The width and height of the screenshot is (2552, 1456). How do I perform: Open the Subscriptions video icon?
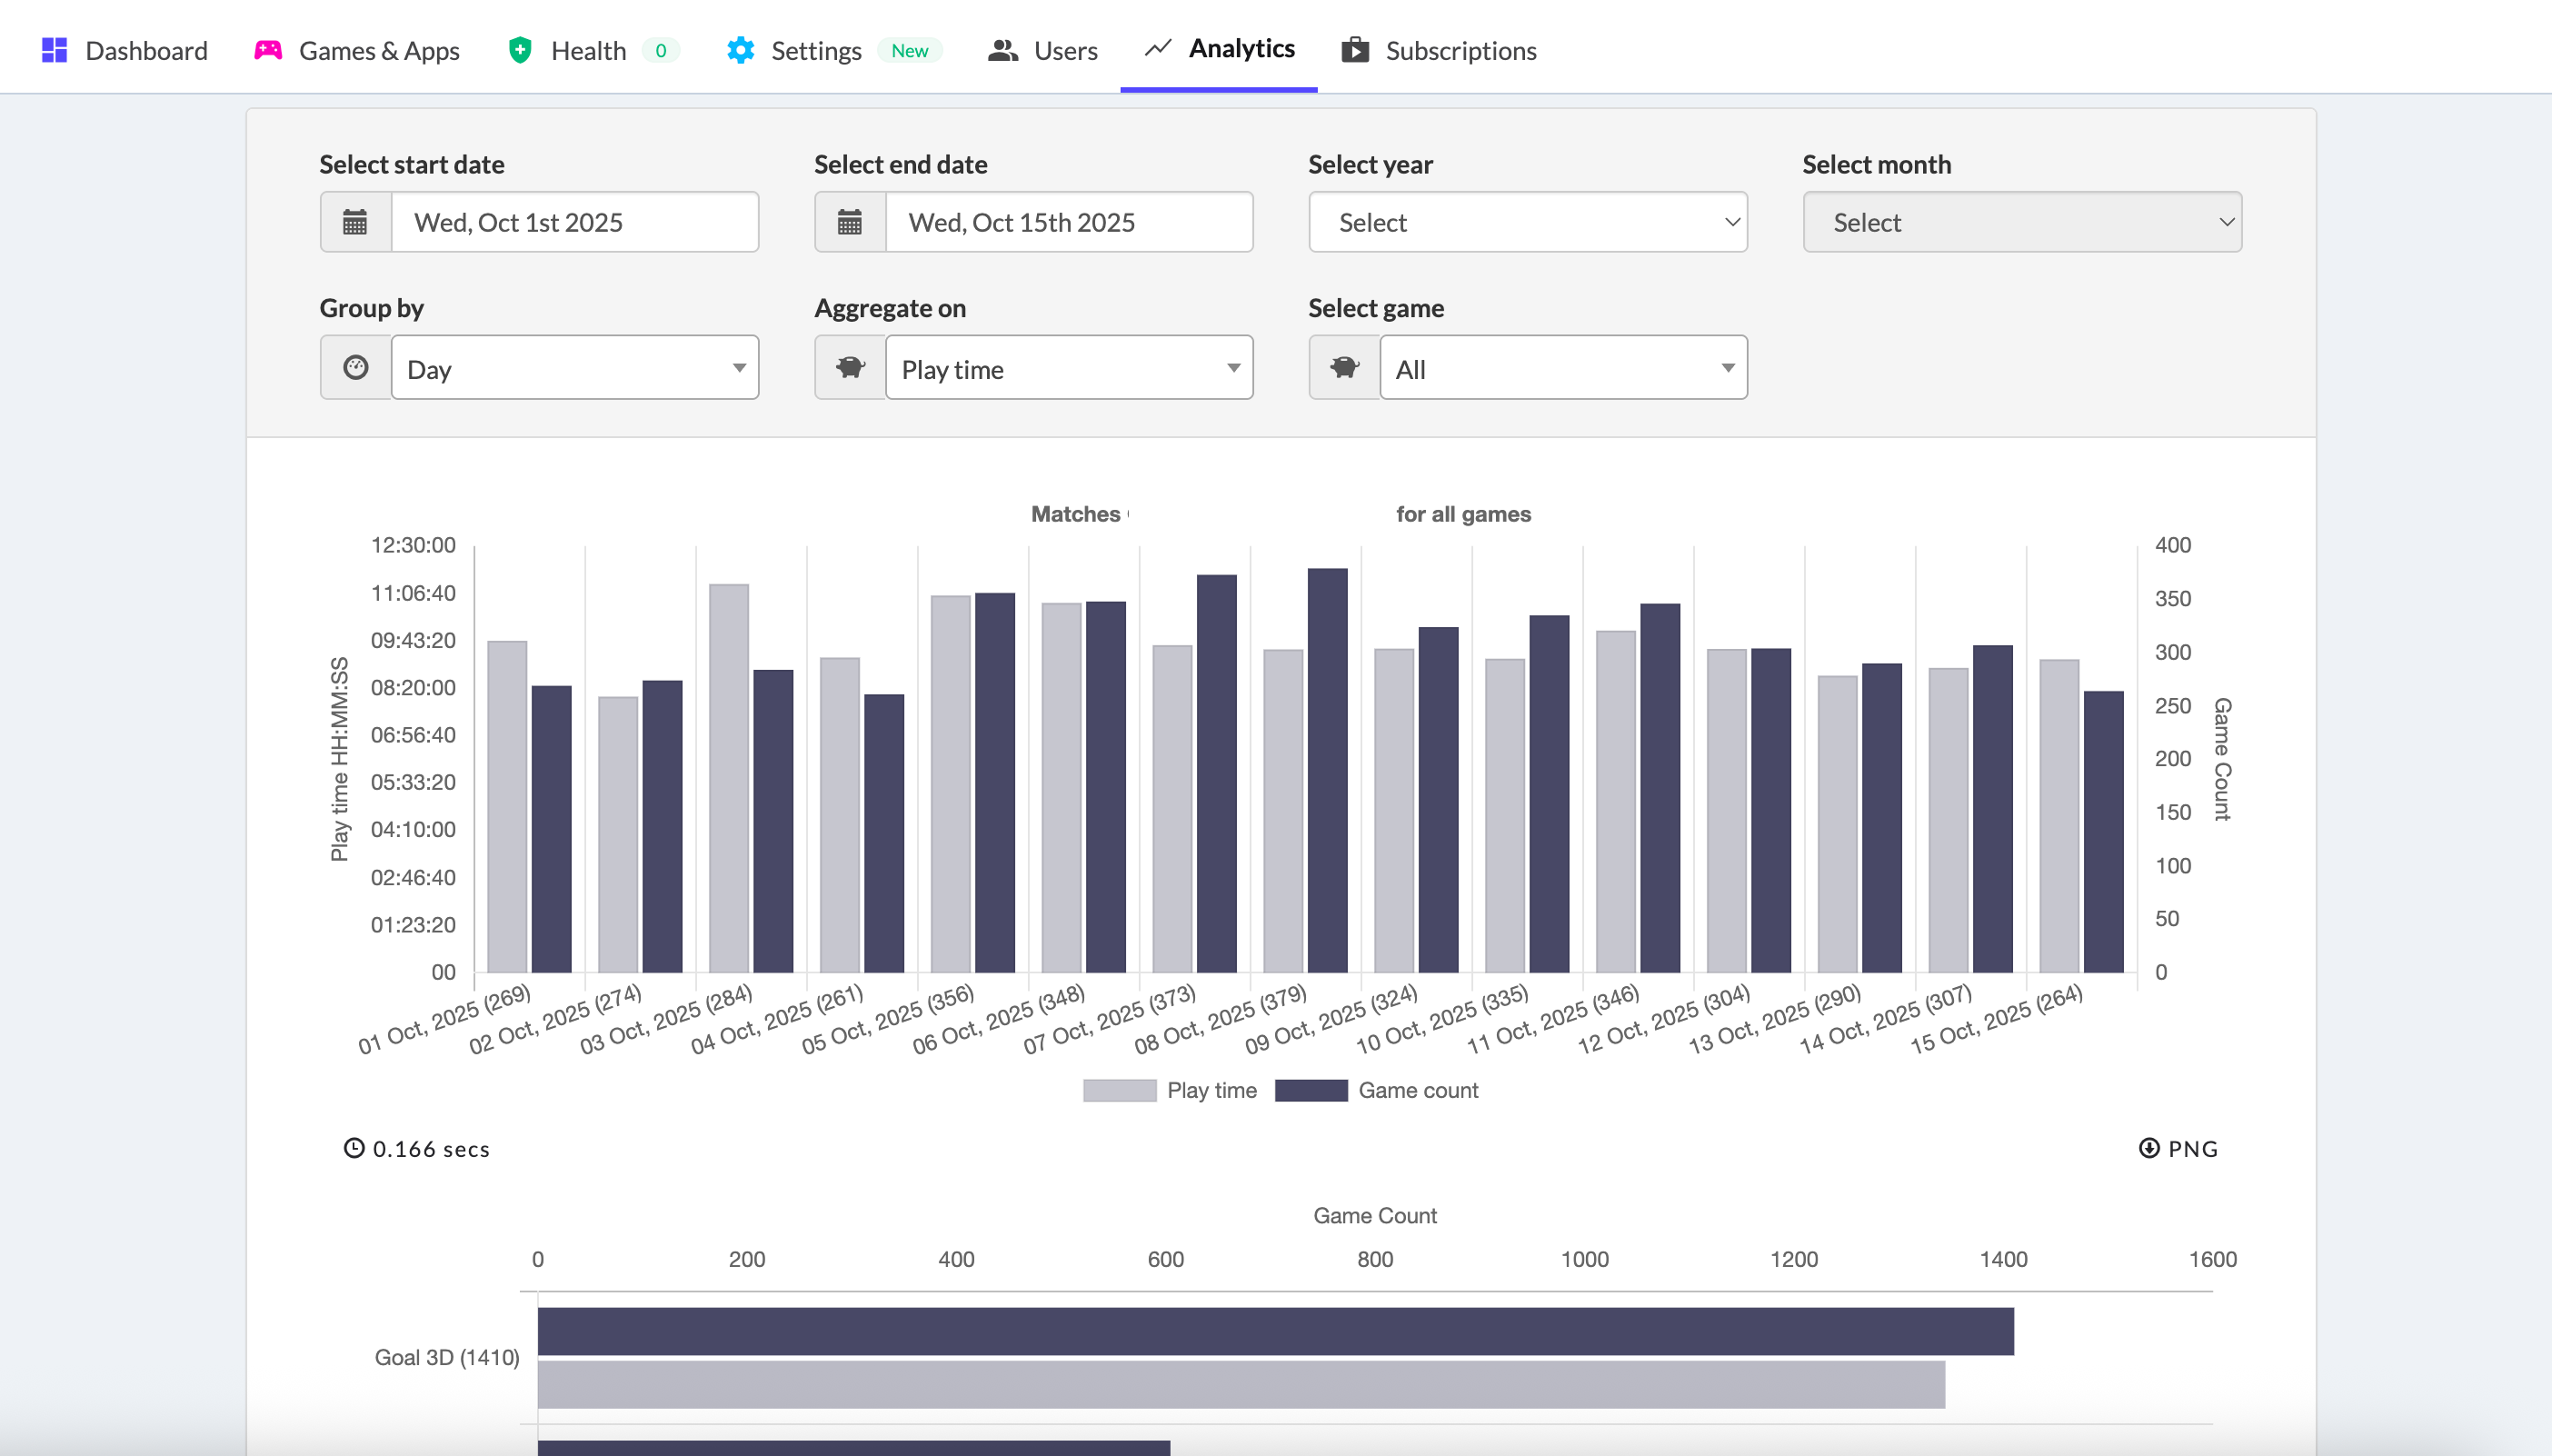point(1354,49)
